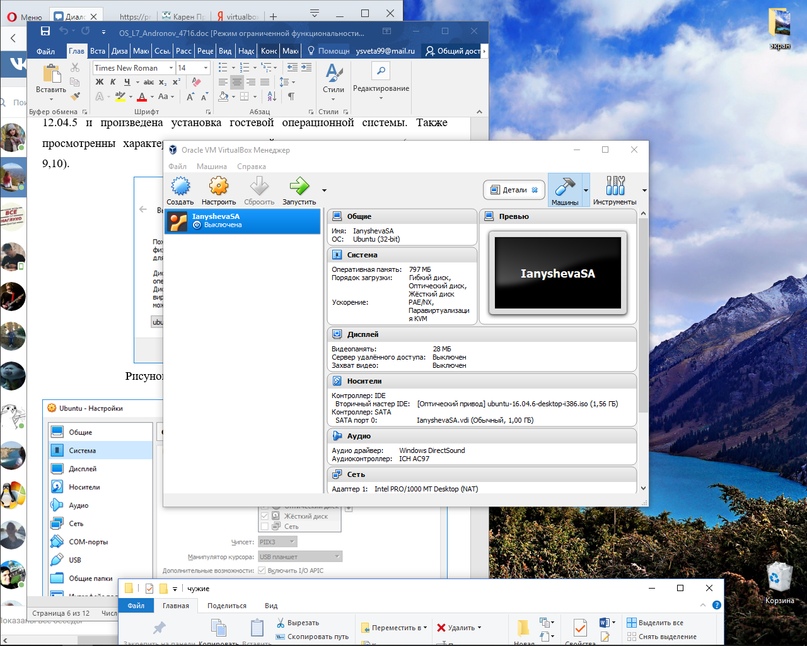Screen dimensions: 807x646
Task: Switch to Поделиться tab in Explorer
Action: pos(227,605)
